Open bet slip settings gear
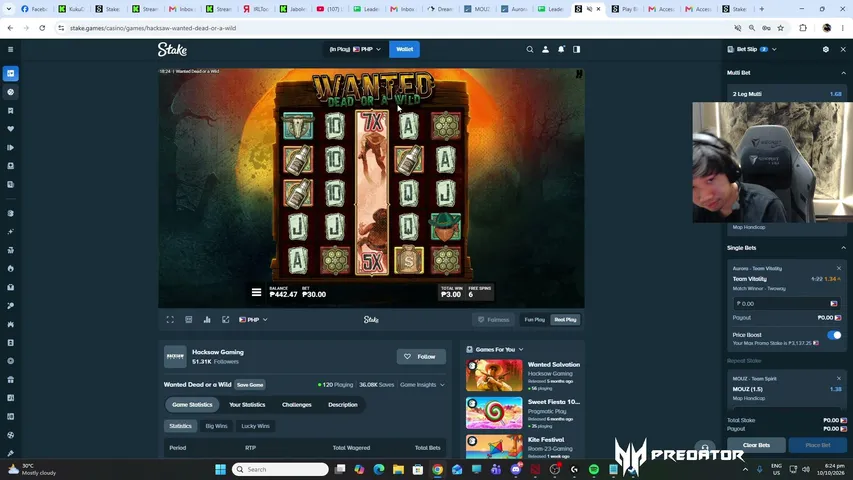Viewport: 853px width, 480px height. [x=826, y=50]
